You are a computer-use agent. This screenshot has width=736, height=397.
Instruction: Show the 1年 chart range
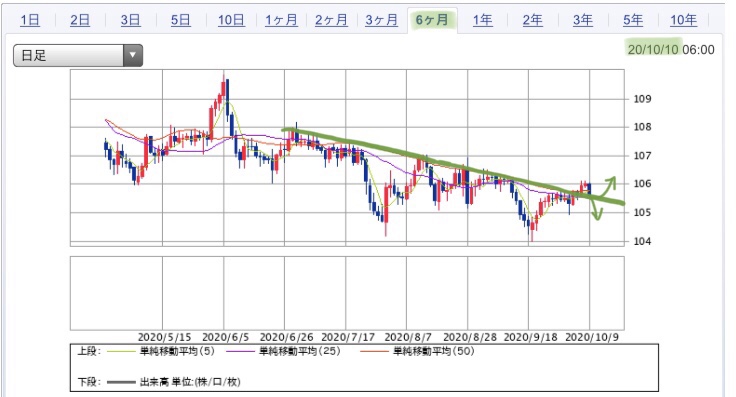pos(482,20)
